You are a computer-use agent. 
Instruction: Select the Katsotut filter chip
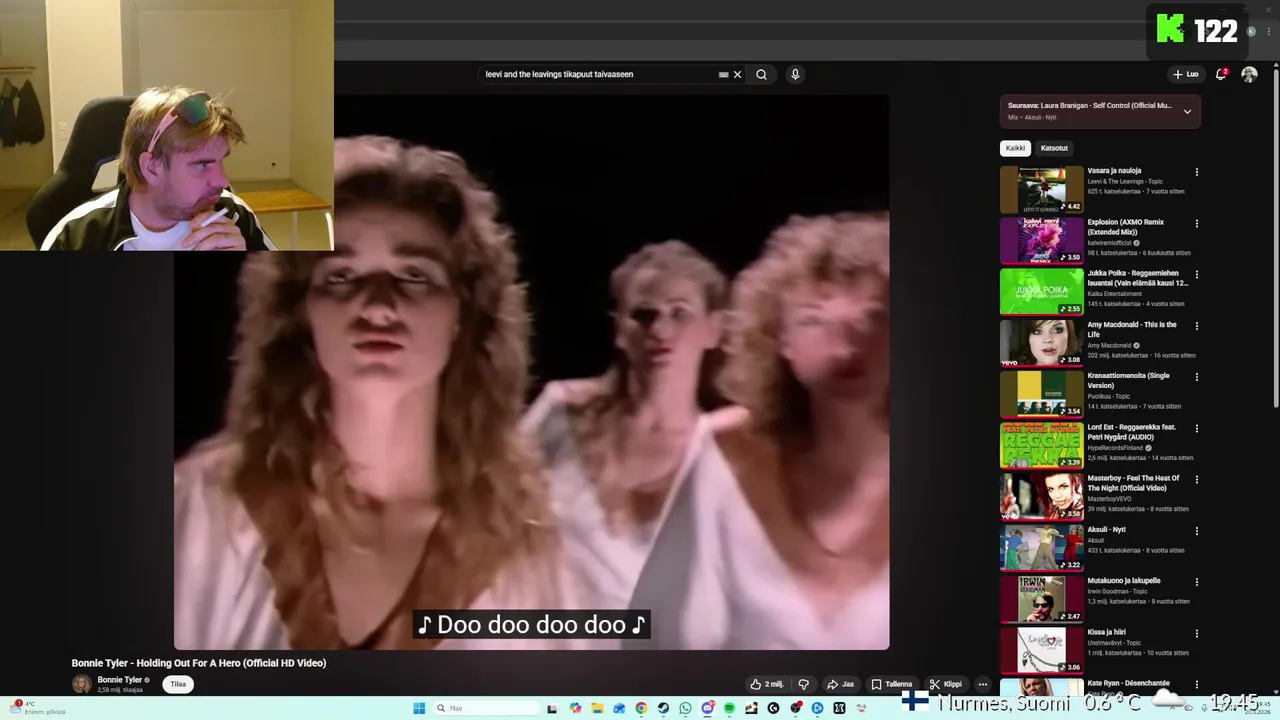click(x=1054, y=148)
